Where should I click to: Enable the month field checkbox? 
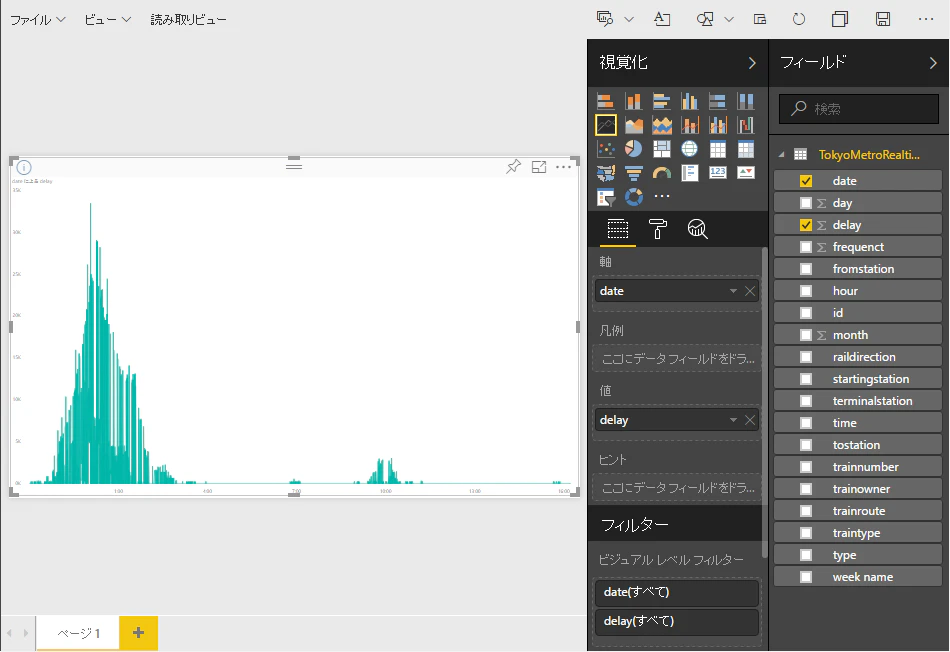point(806,335)
